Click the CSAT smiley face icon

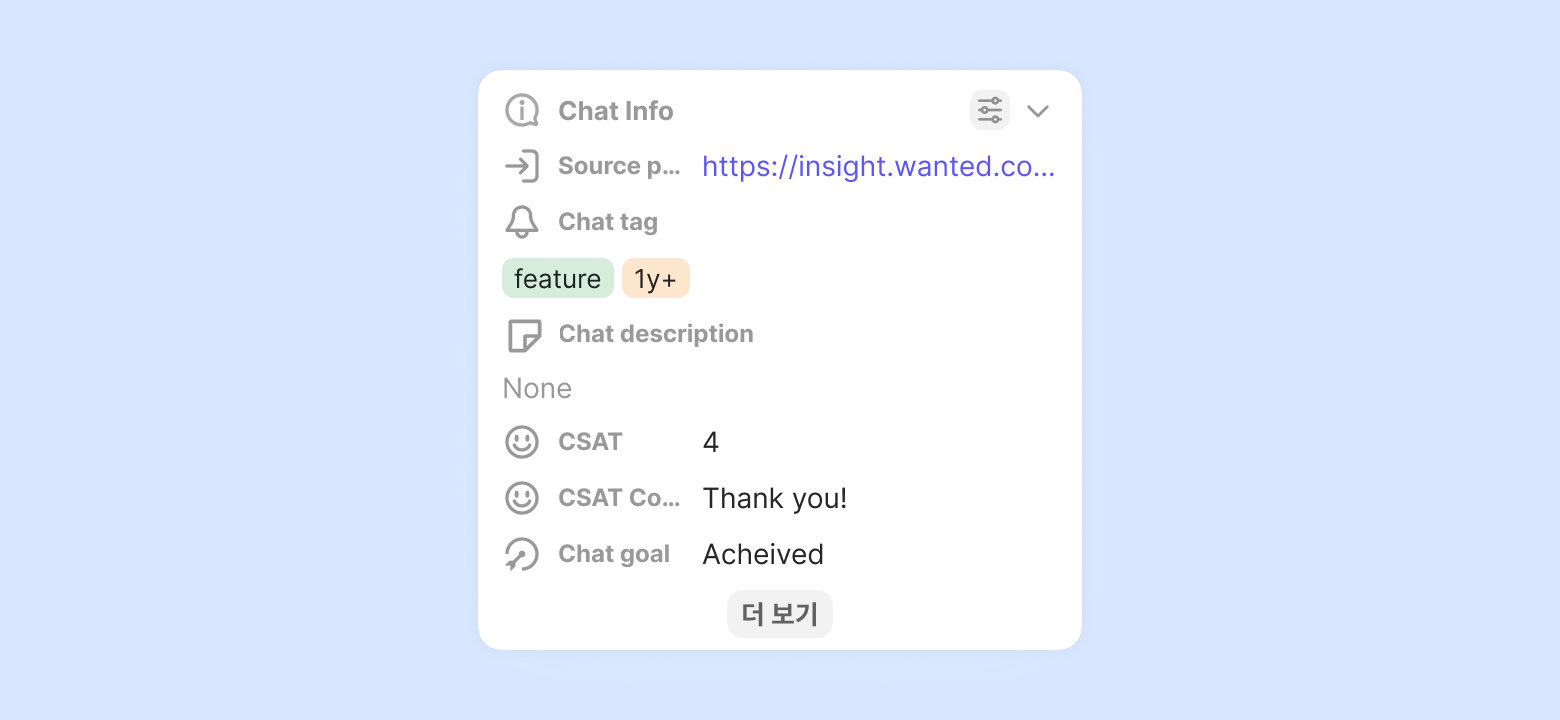(522, 442)
